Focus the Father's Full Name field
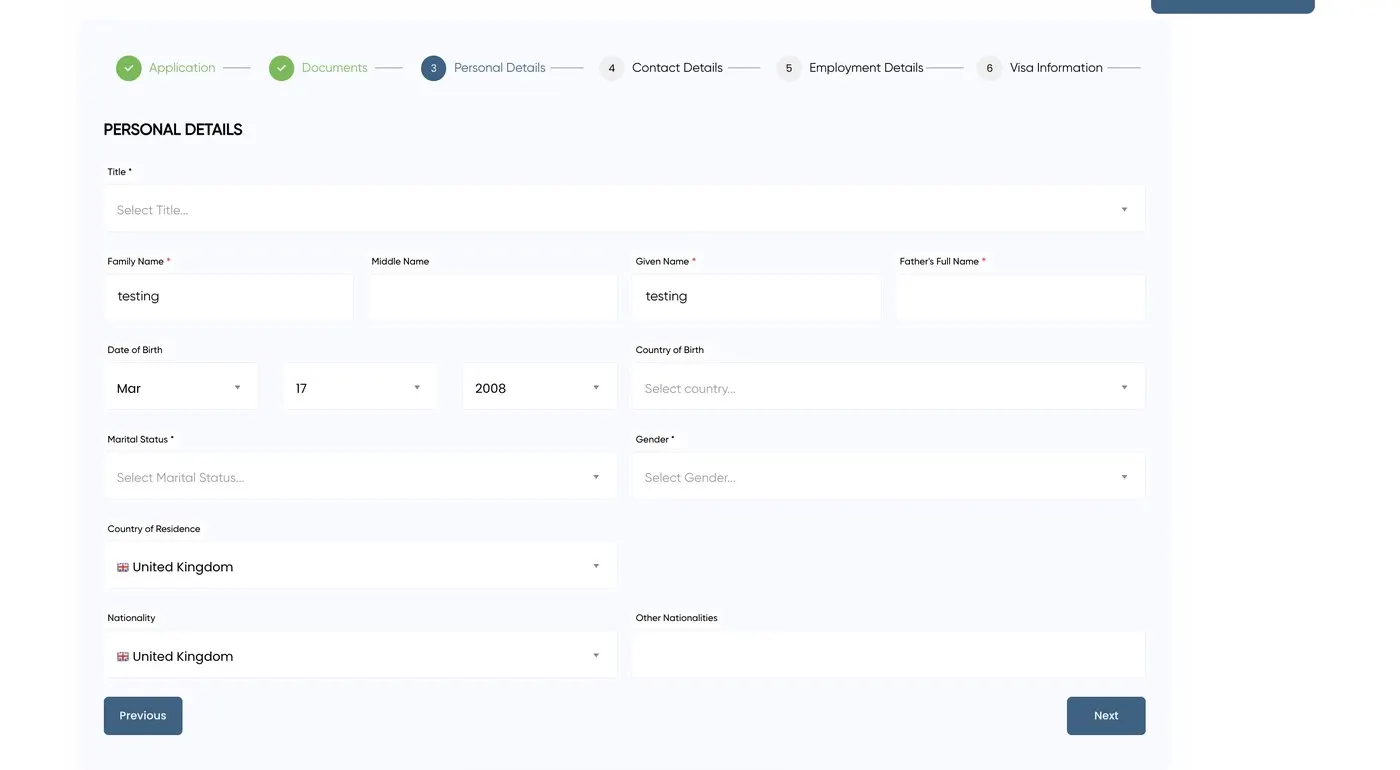 coord(1020,298)
